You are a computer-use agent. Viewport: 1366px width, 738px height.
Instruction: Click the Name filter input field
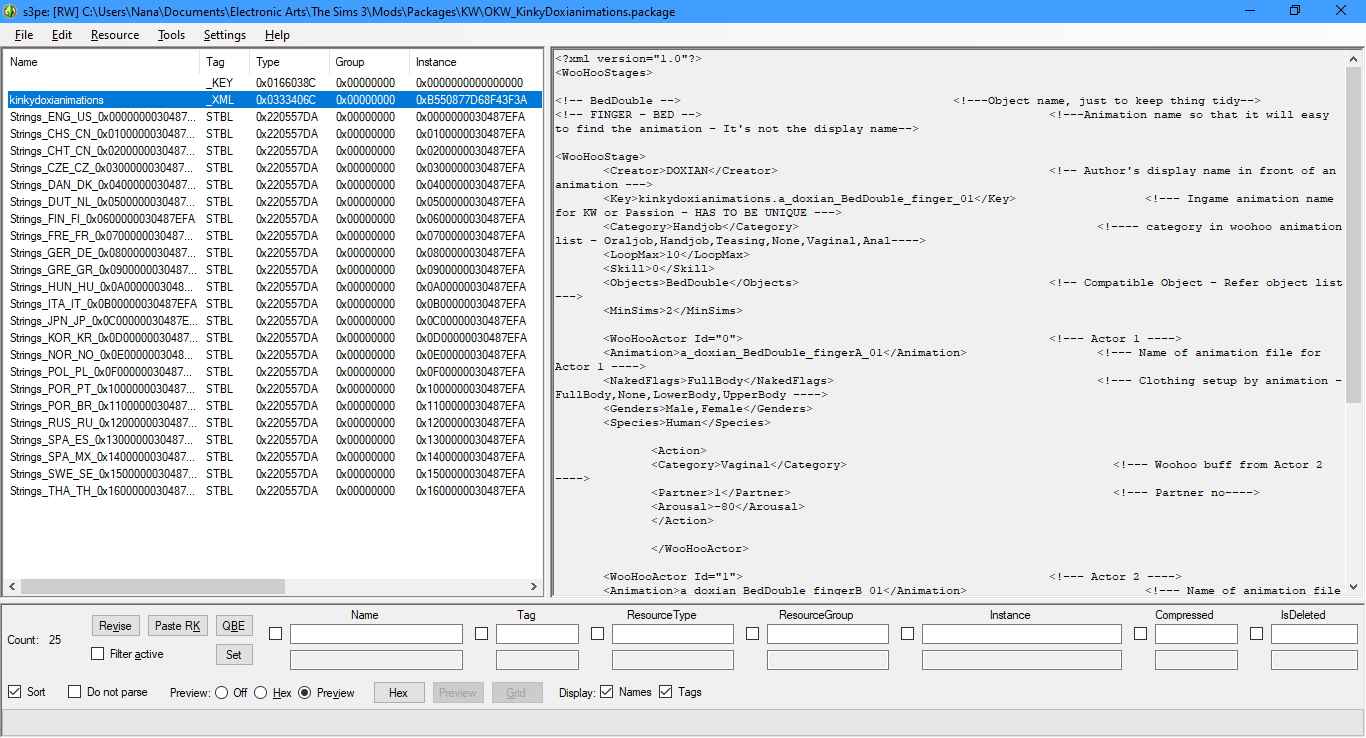point(376,634)
